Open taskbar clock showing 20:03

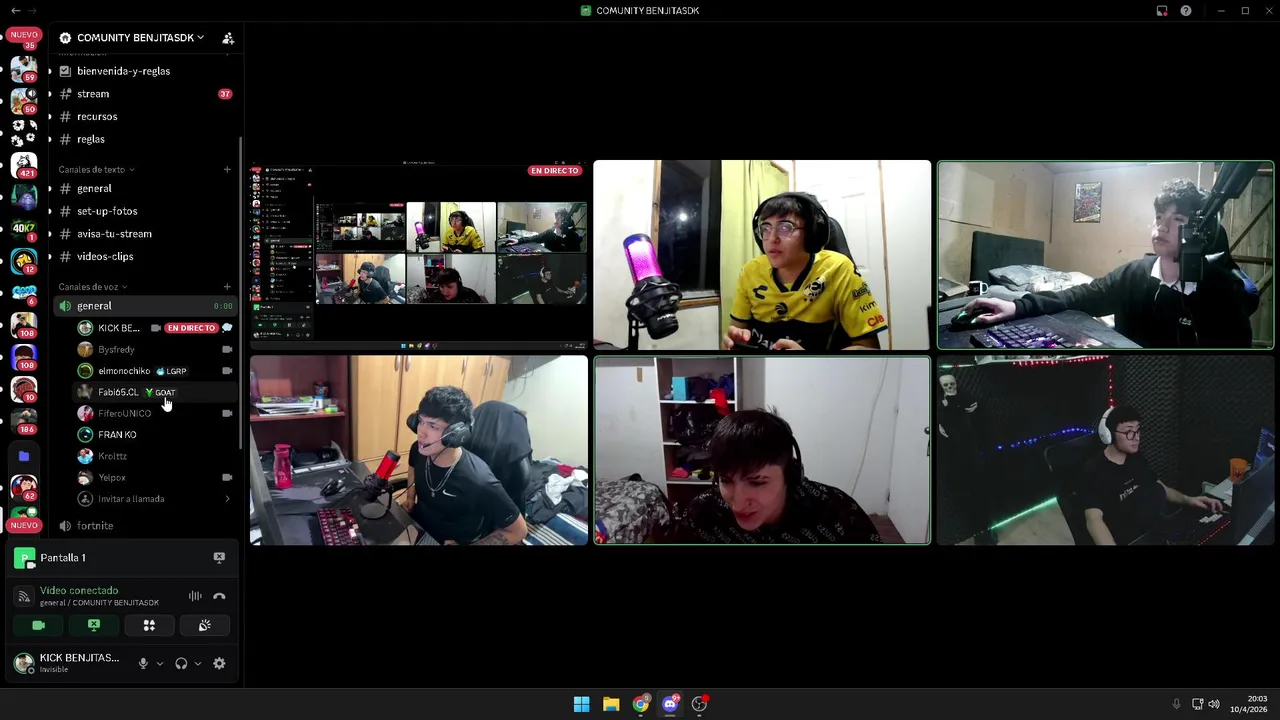tap(1249, 704)
